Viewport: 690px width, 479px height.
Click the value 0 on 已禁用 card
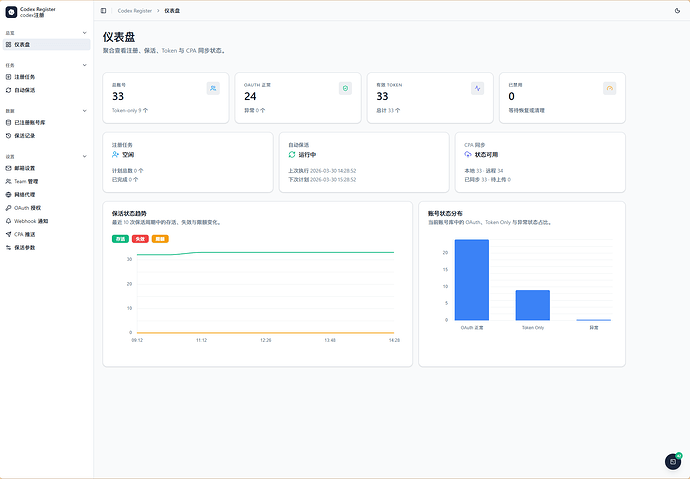pyautogui.click(x=511, y=96)
